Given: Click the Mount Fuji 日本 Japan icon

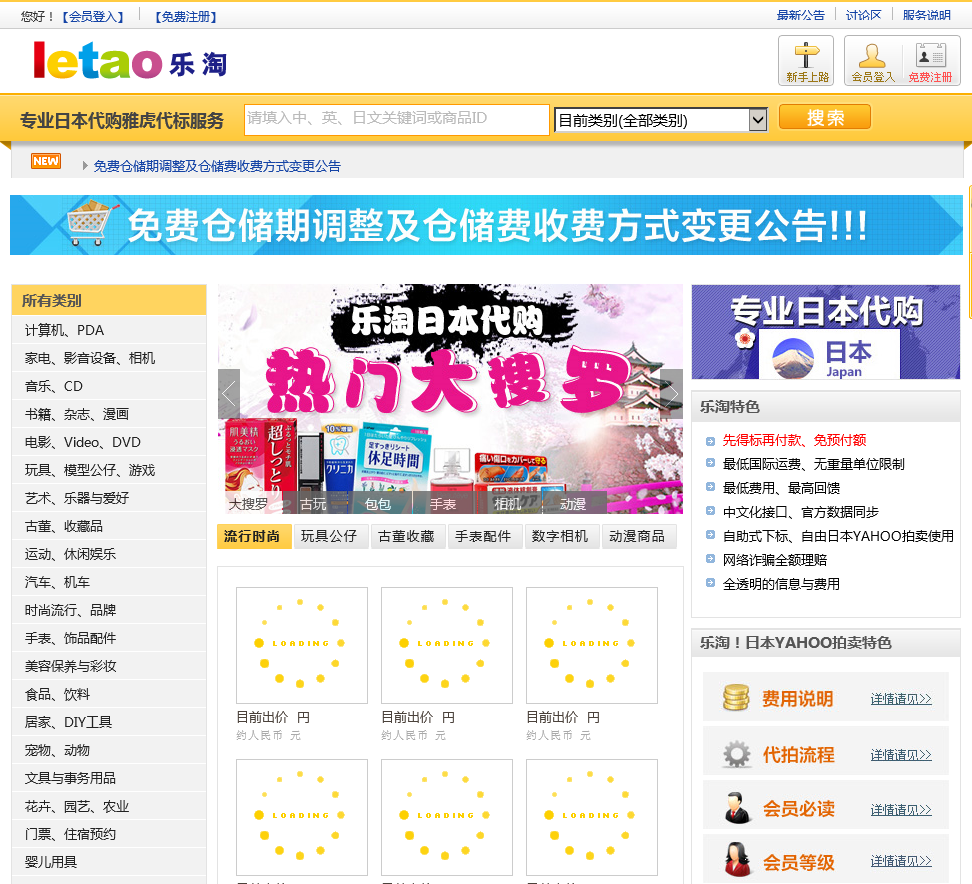Looking at the screenshot, I should pyautogui.click(x=793, y=358).
